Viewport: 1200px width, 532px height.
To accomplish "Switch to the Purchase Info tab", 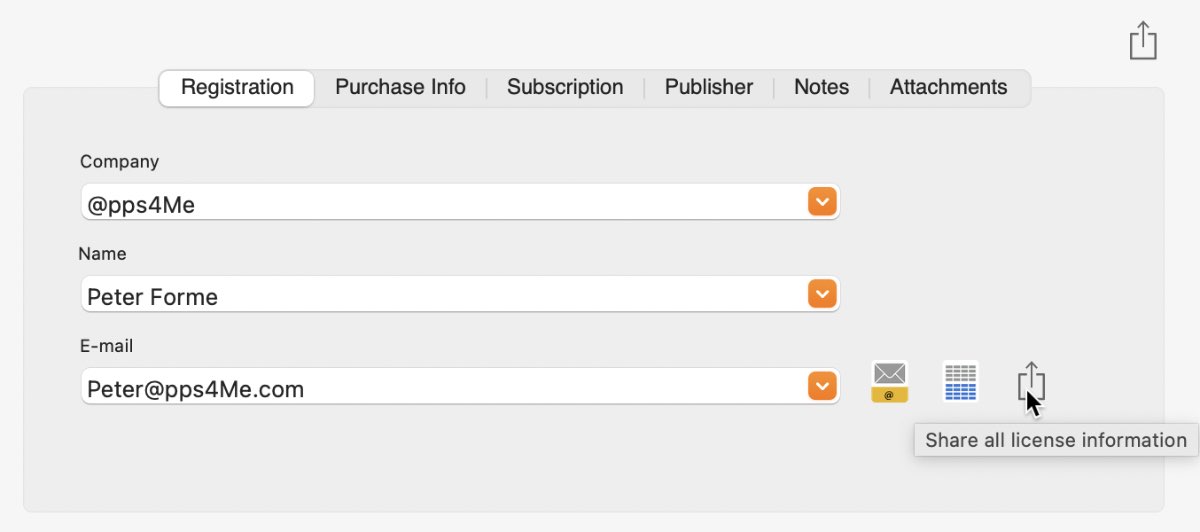I will [400, 88].
